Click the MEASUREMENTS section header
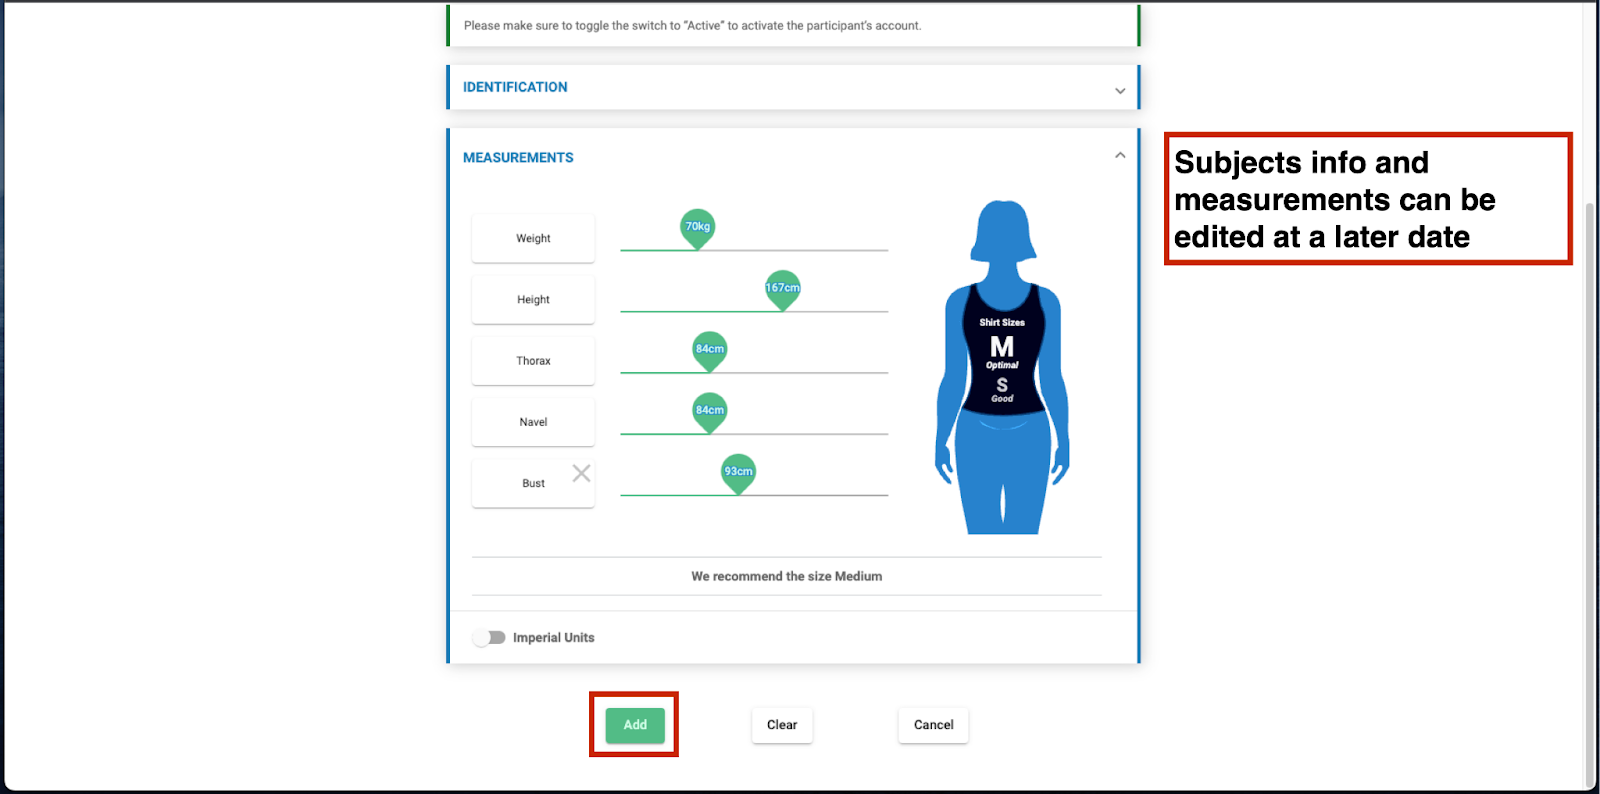 [518, 157]
